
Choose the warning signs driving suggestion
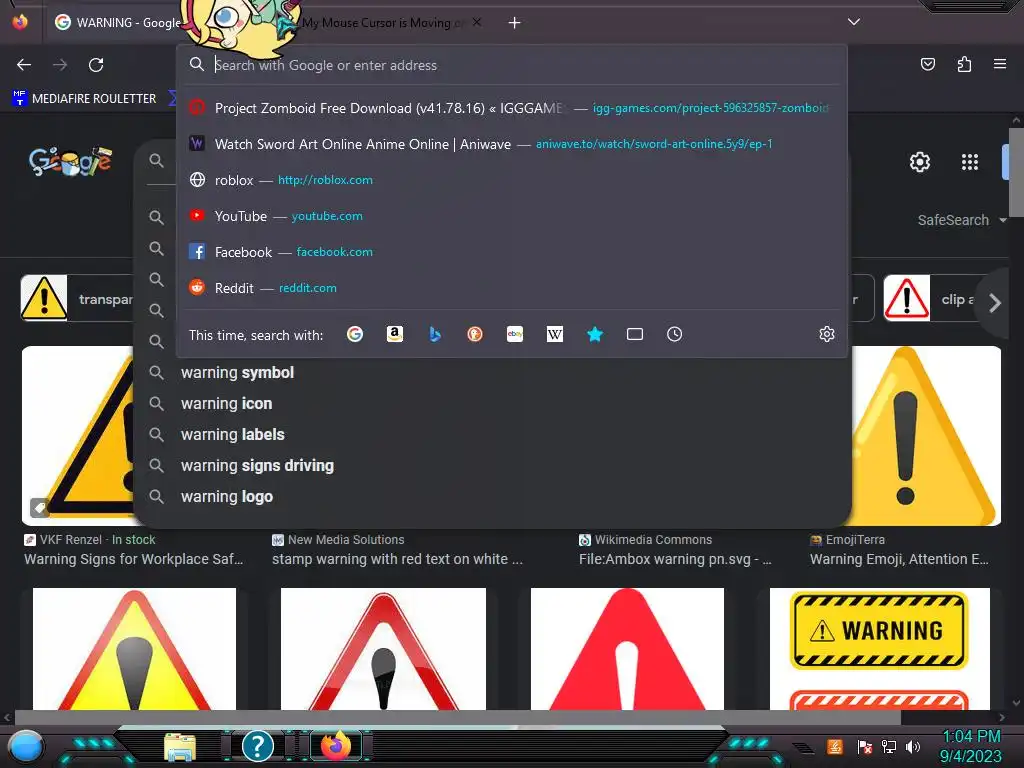point(257,466)
